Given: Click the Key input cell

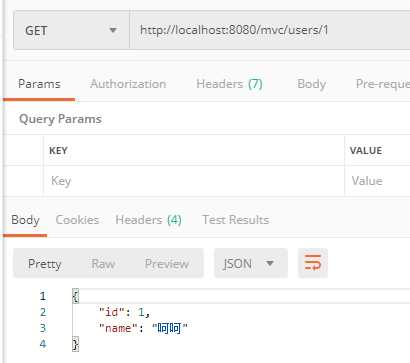Looking at the screenshot, I should point(194,181).
